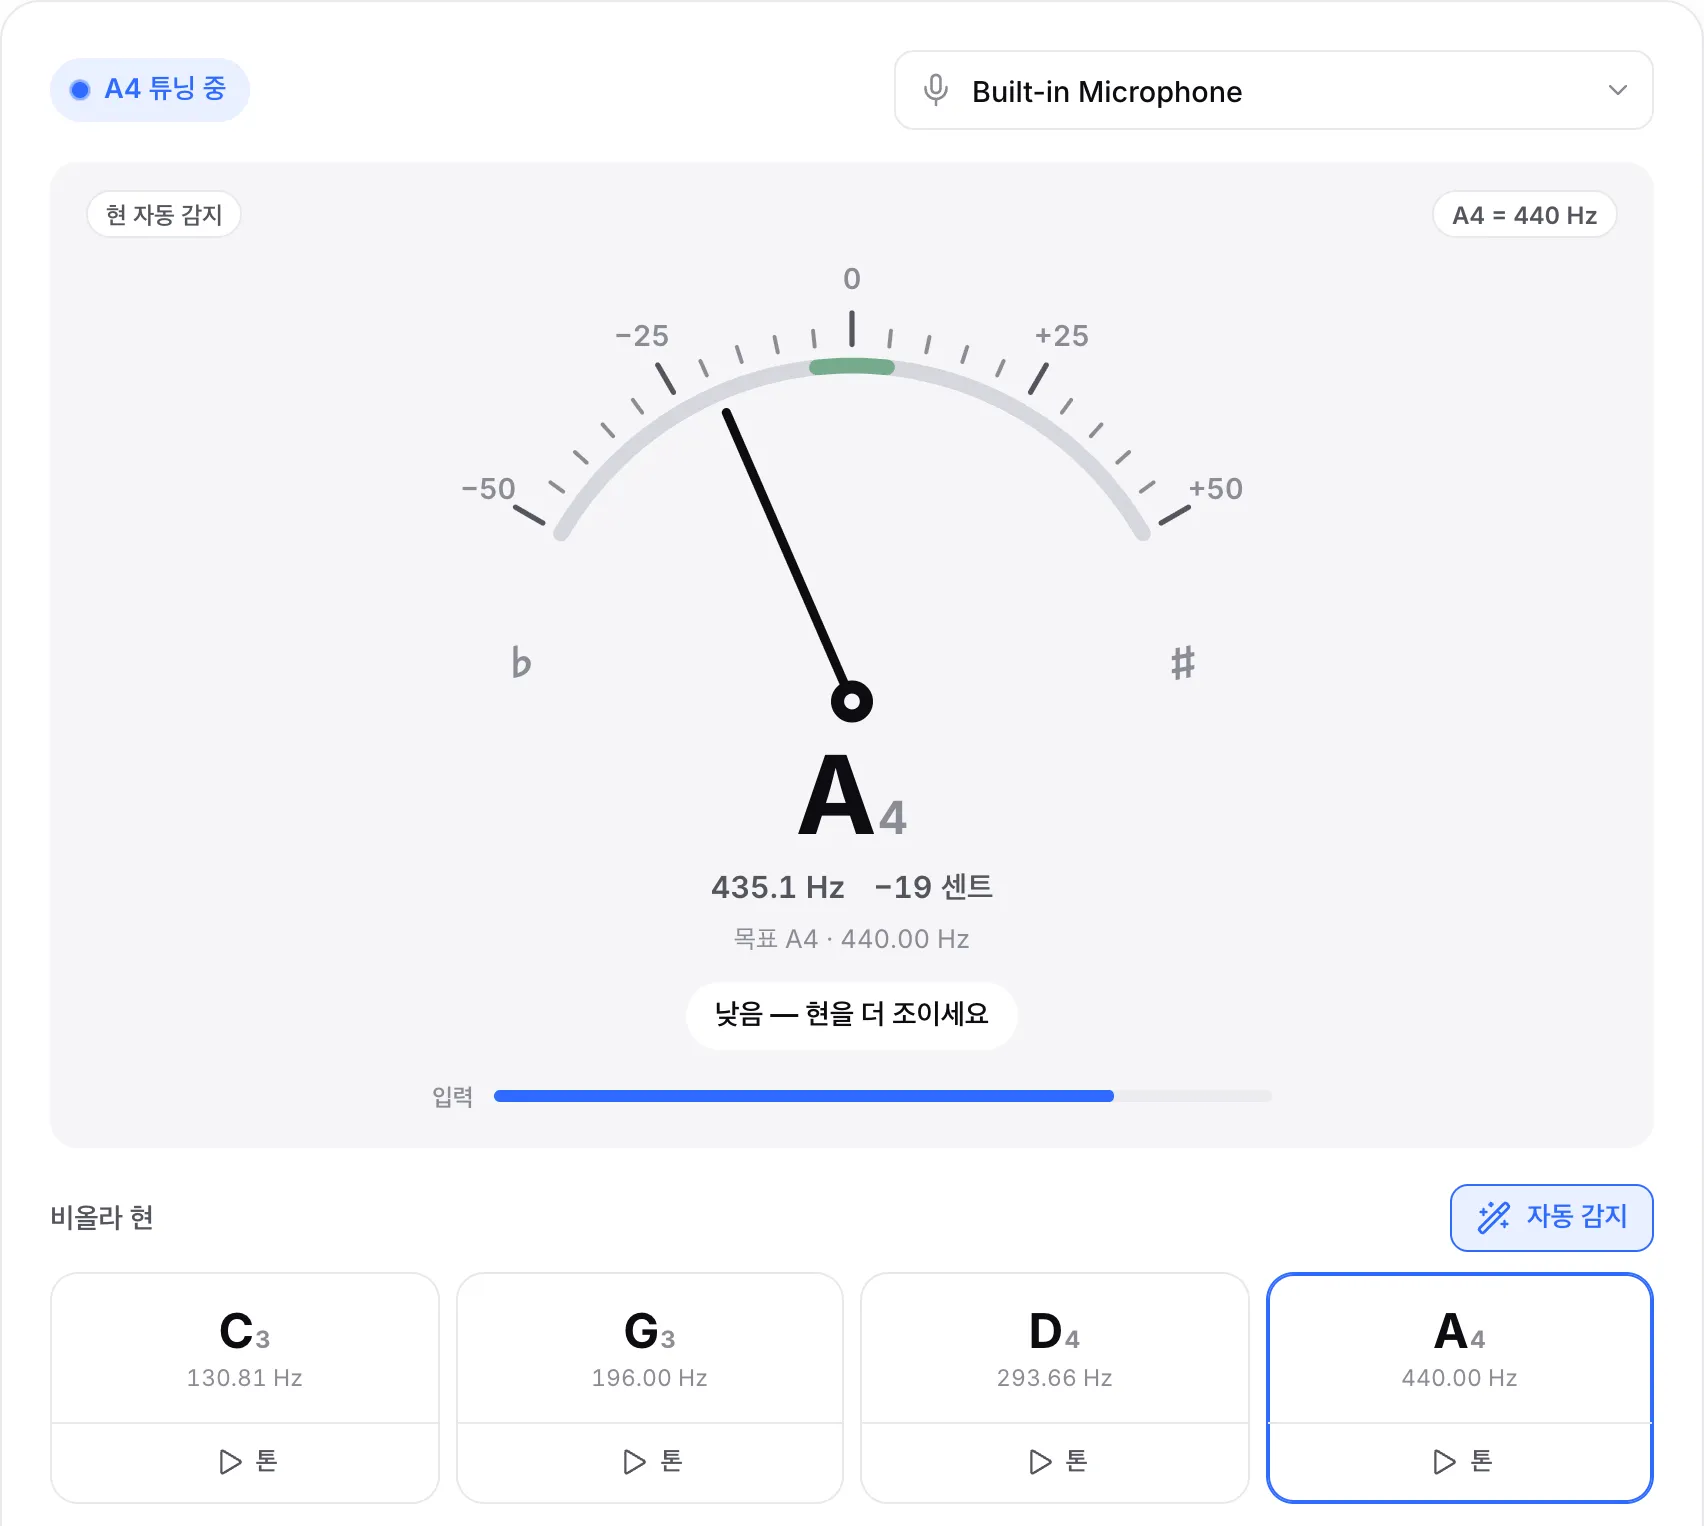Play the D4 reference tone
Screen dimensions: 1704x1526
1055,1462
